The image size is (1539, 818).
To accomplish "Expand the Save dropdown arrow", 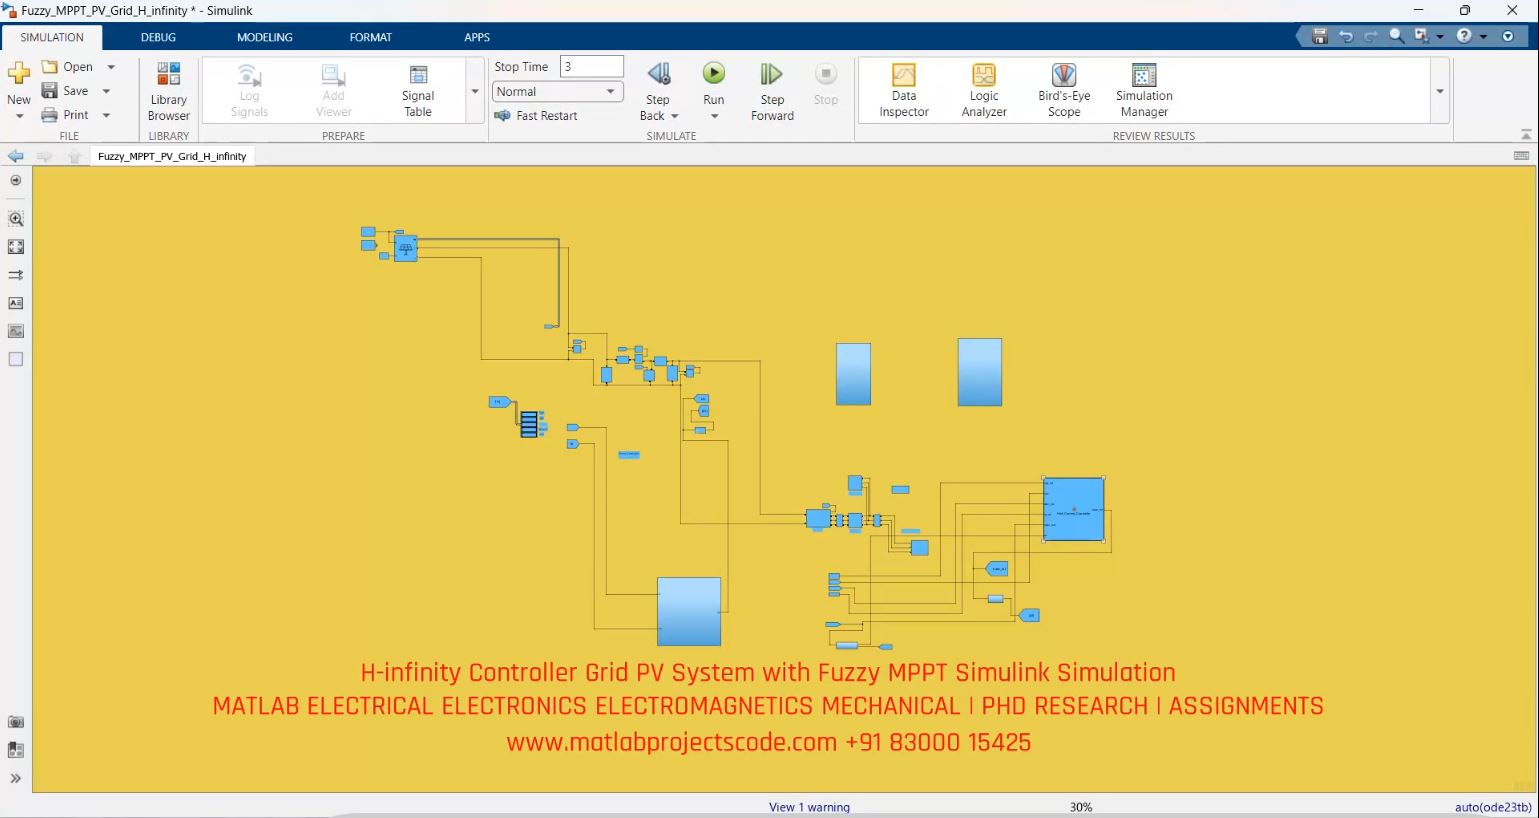I will coord(106,91).
